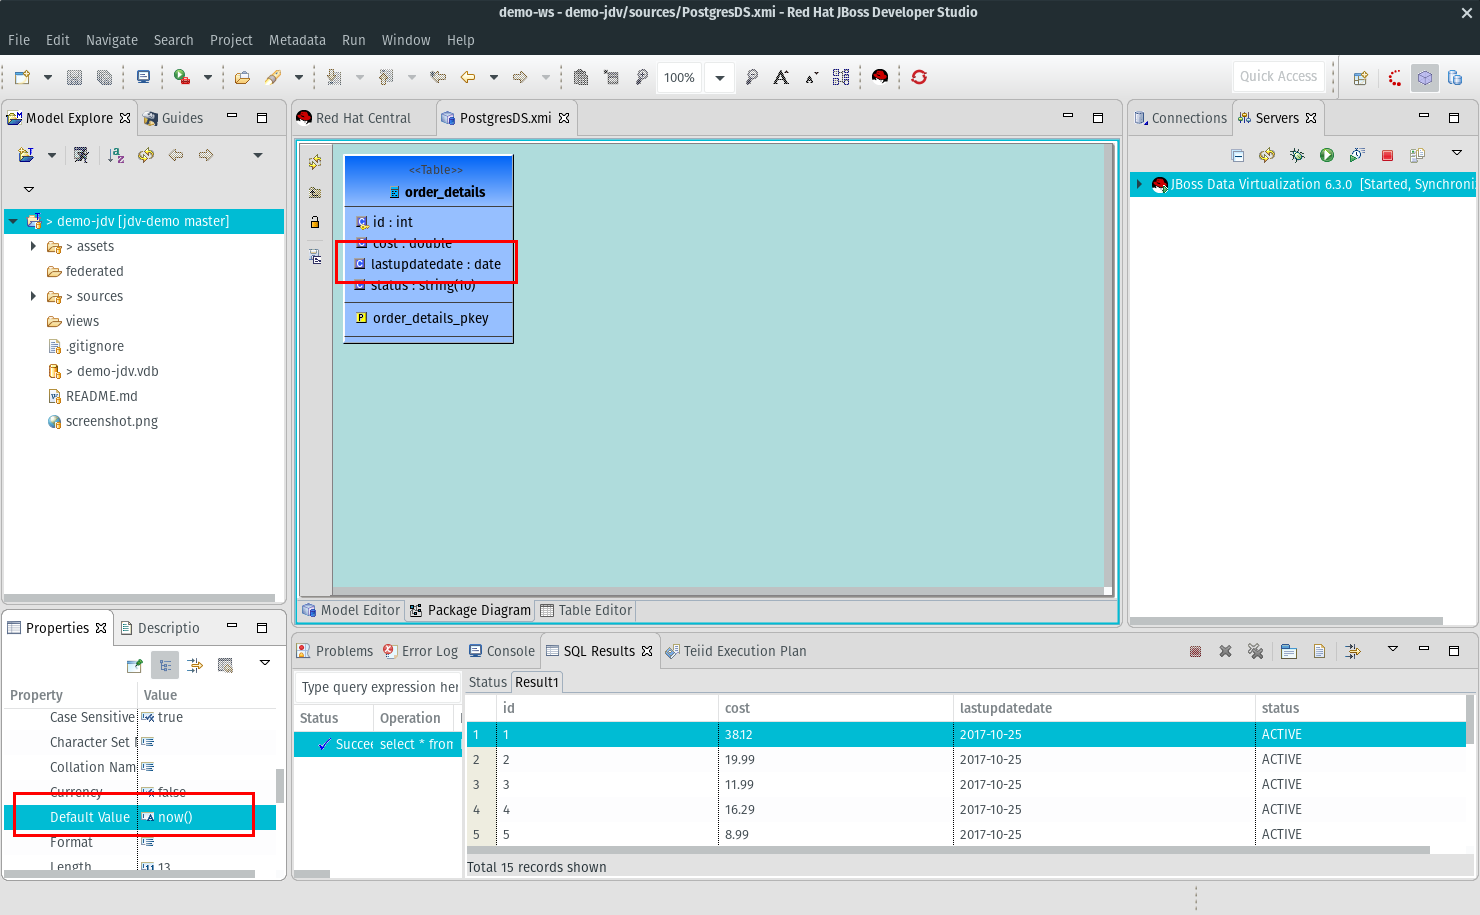Select the Status tab in SQL Results
1480x915 pixels.
488,682
